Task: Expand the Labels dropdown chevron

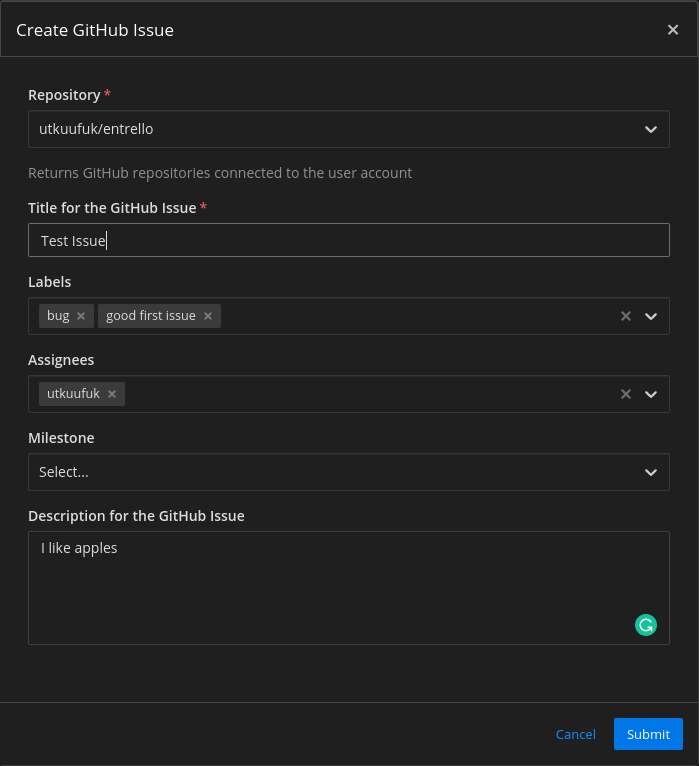Action: point(651,317)
